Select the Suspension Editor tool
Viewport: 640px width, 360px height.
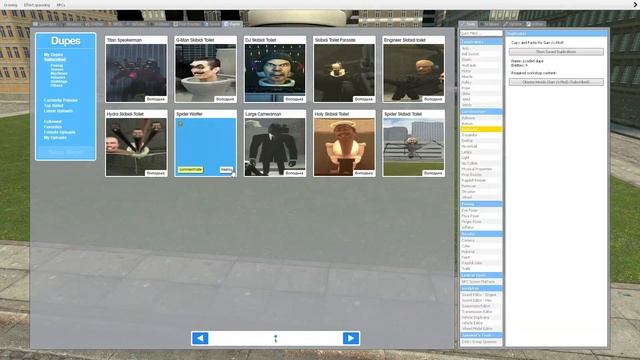pyautogui.click(x=481, y=306)
